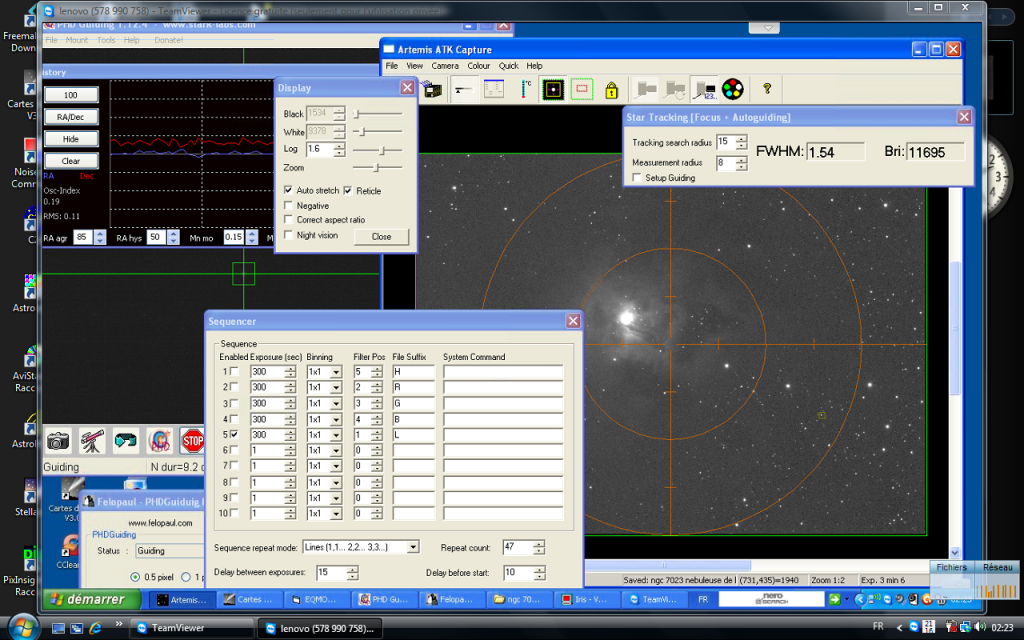
Task: Click the PHD2 target guide icon
Action: 159,440
